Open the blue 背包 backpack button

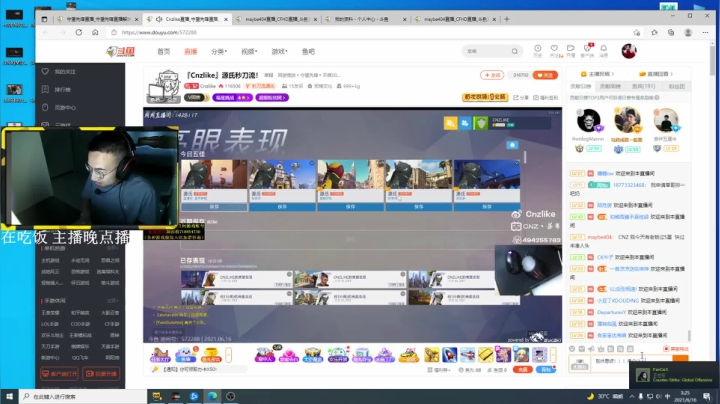point(546,370)
